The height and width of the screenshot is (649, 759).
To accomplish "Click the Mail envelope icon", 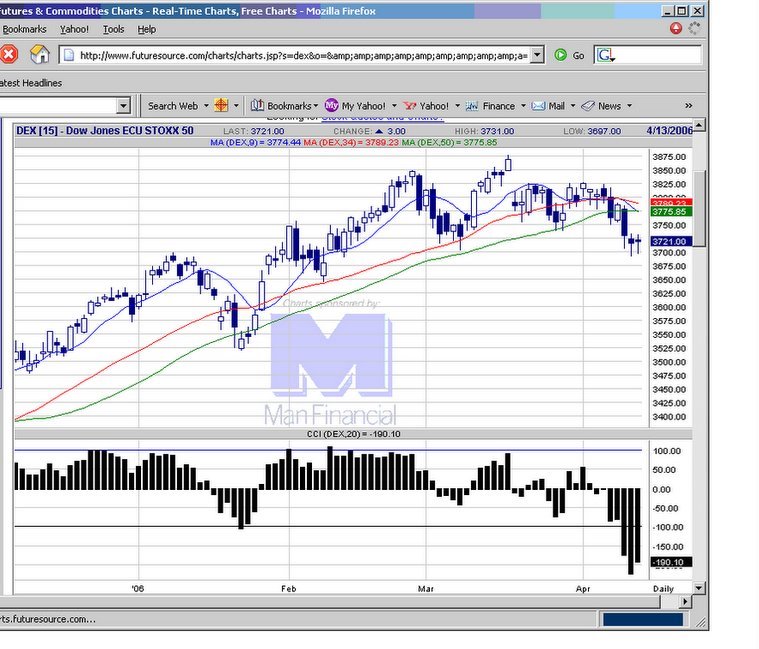I will [538, 106].
